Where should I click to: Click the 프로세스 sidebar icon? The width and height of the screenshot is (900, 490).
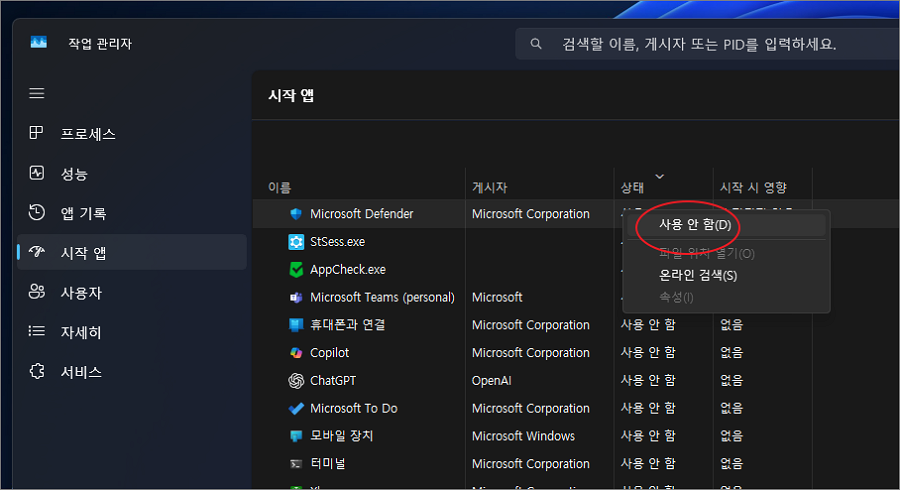[36, 133]
